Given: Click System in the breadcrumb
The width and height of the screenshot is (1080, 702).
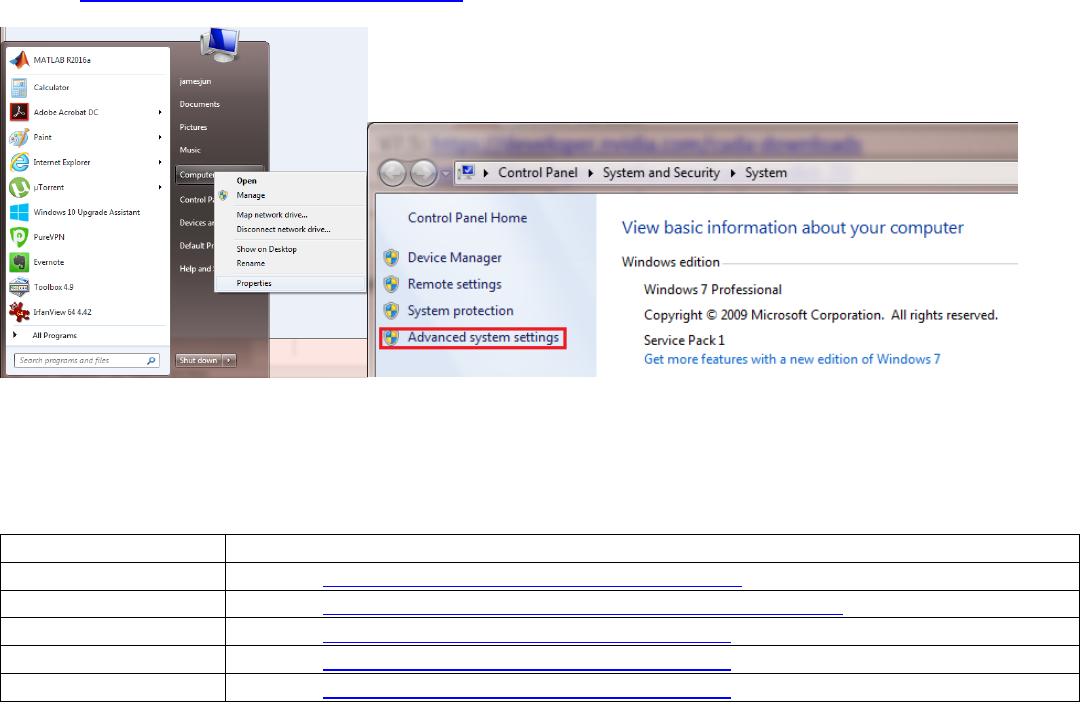Looking at the screenshot, I should coord(766,173).
